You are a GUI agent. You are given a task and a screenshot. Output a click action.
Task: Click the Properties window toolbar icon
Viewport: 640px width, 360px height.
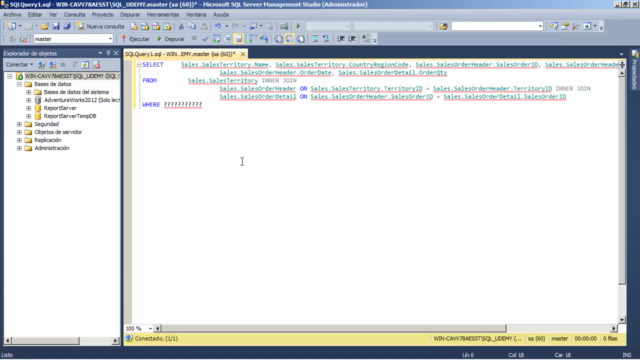564,26
